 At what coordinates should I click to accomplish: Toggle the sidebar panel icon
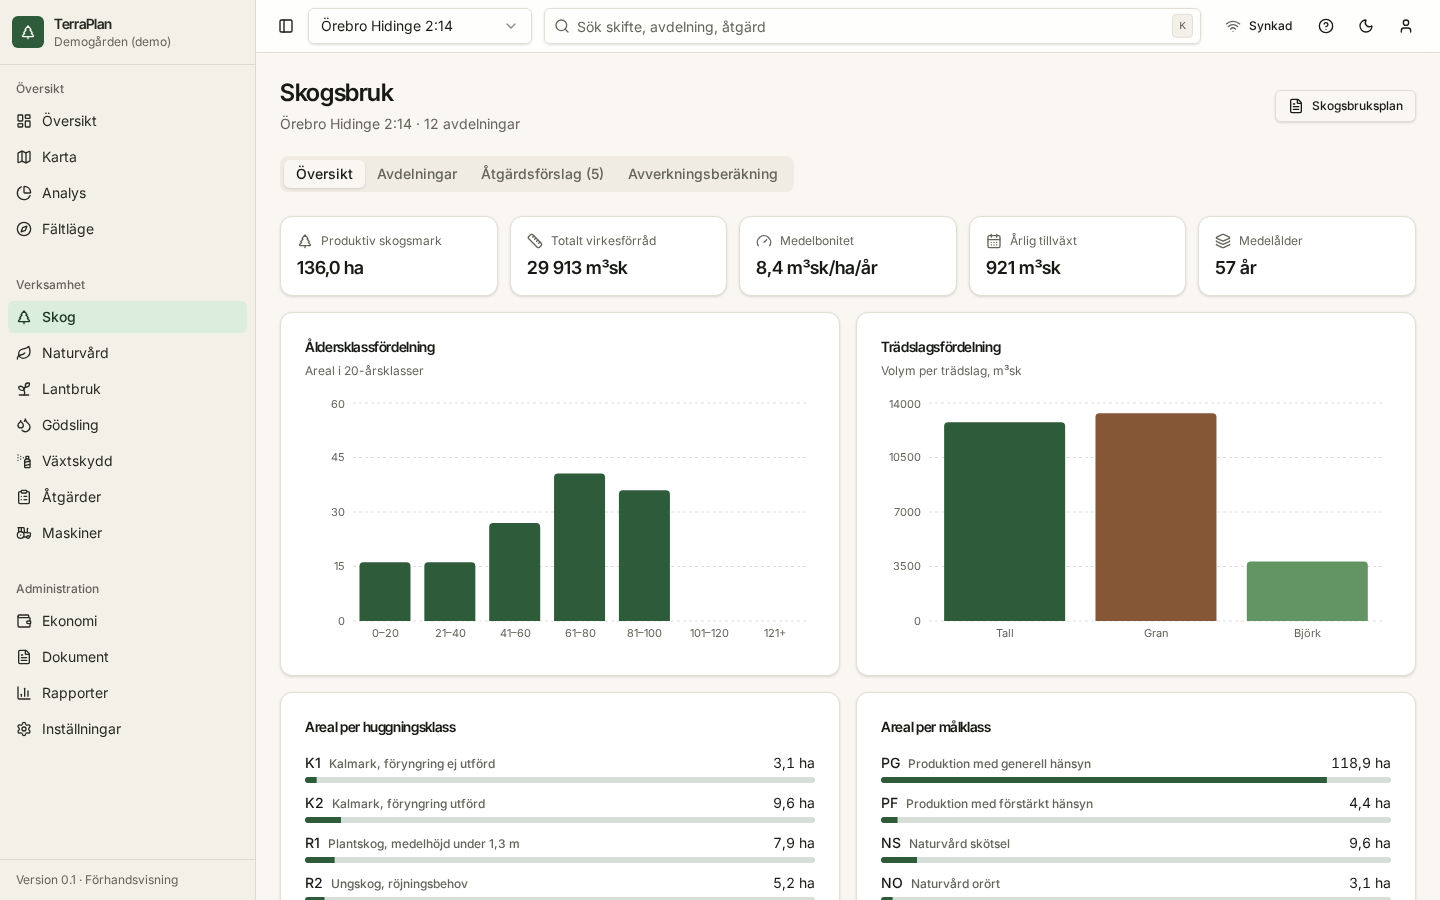(286, 26)
